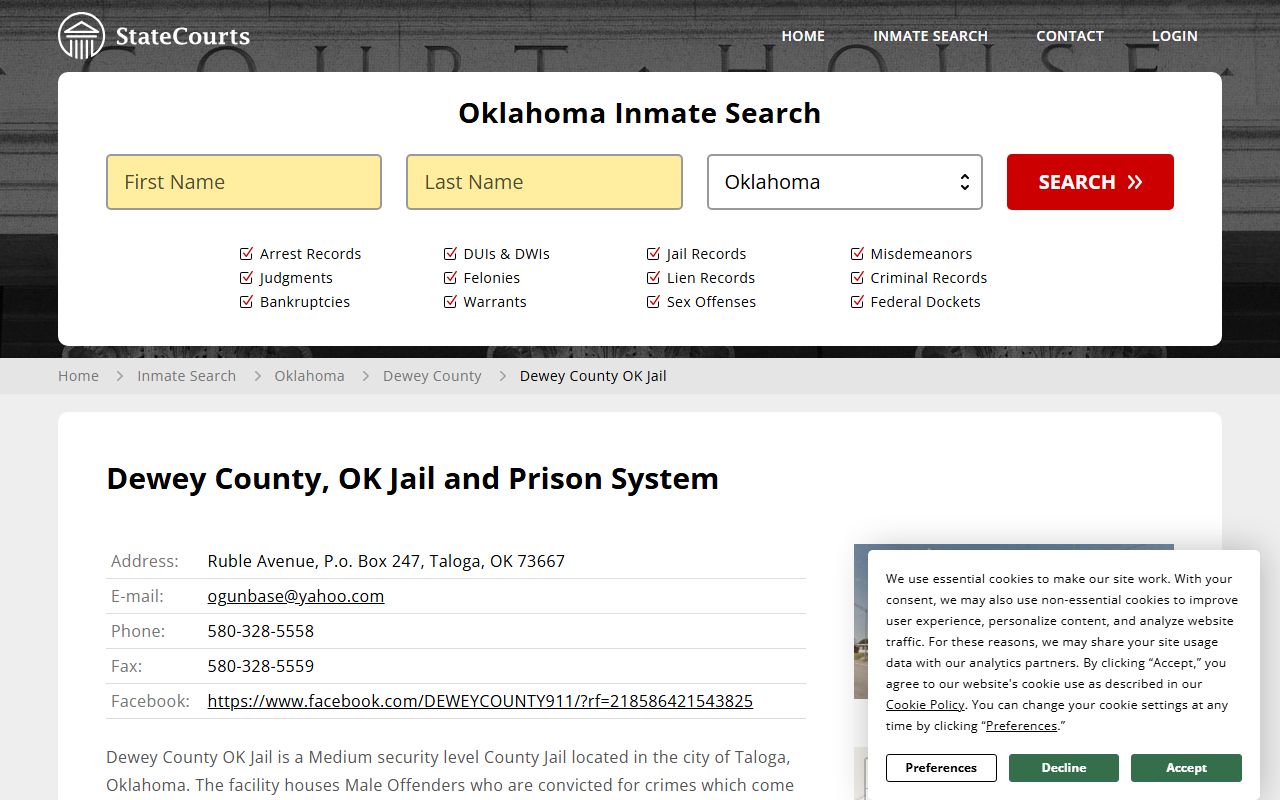Click the phone number 580-328-5558

tap(261, 631)
